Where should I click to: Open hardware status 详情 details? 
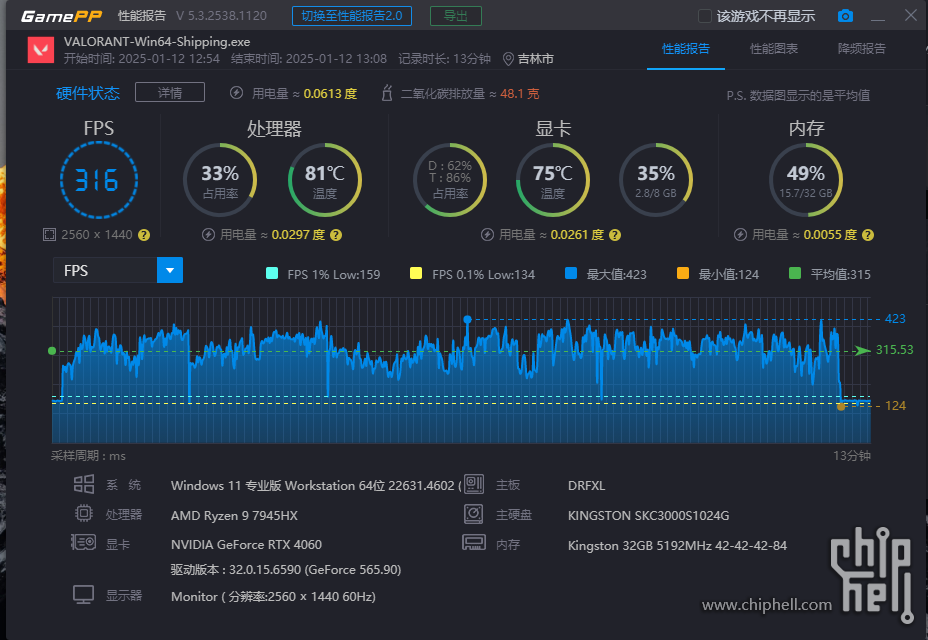(x=170, y=92)
